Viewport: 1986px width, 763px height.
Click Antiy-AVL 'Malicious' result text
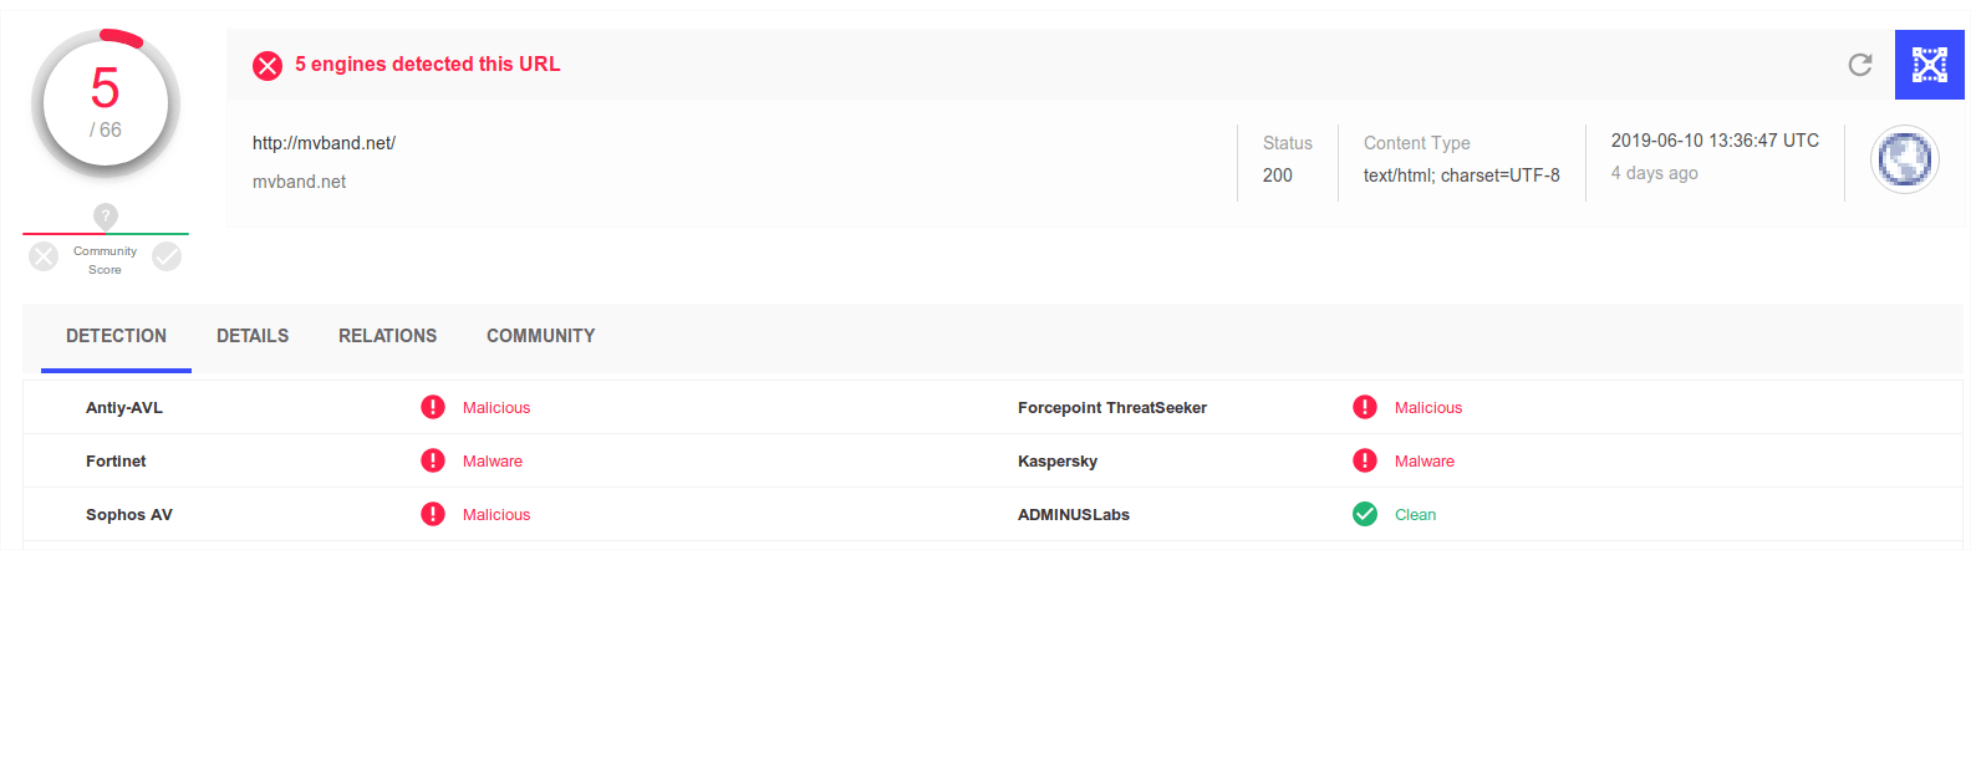[x=496, y=408]
